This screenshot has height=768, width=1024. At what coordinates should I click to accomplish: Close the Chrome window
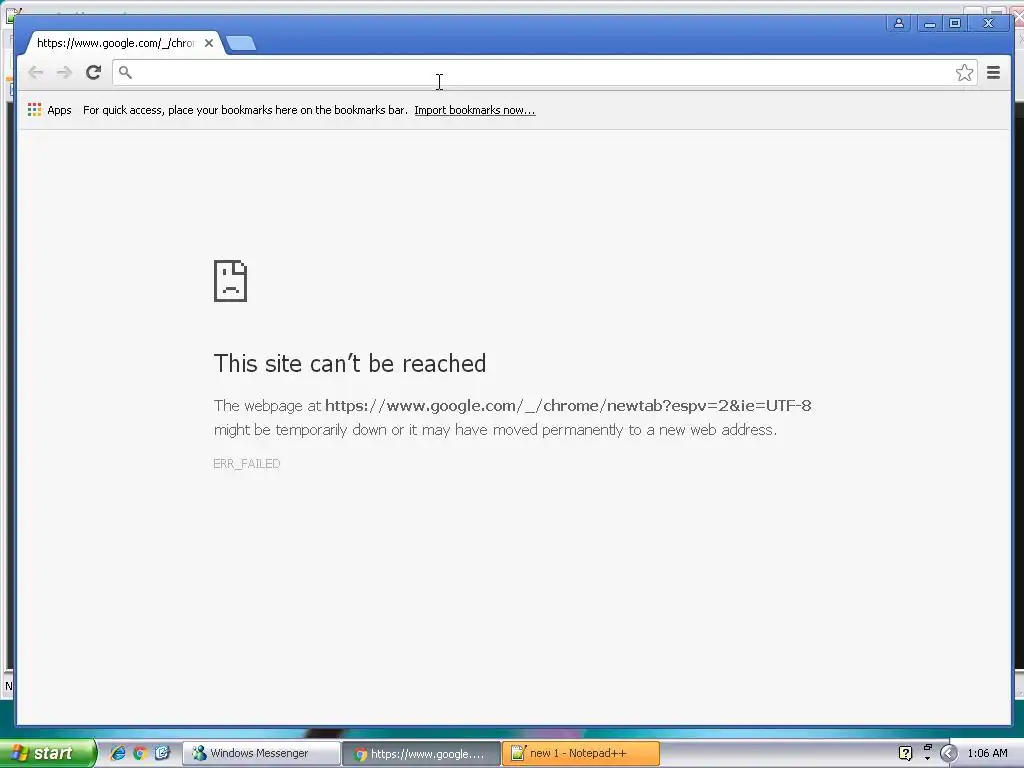point(989,24)
